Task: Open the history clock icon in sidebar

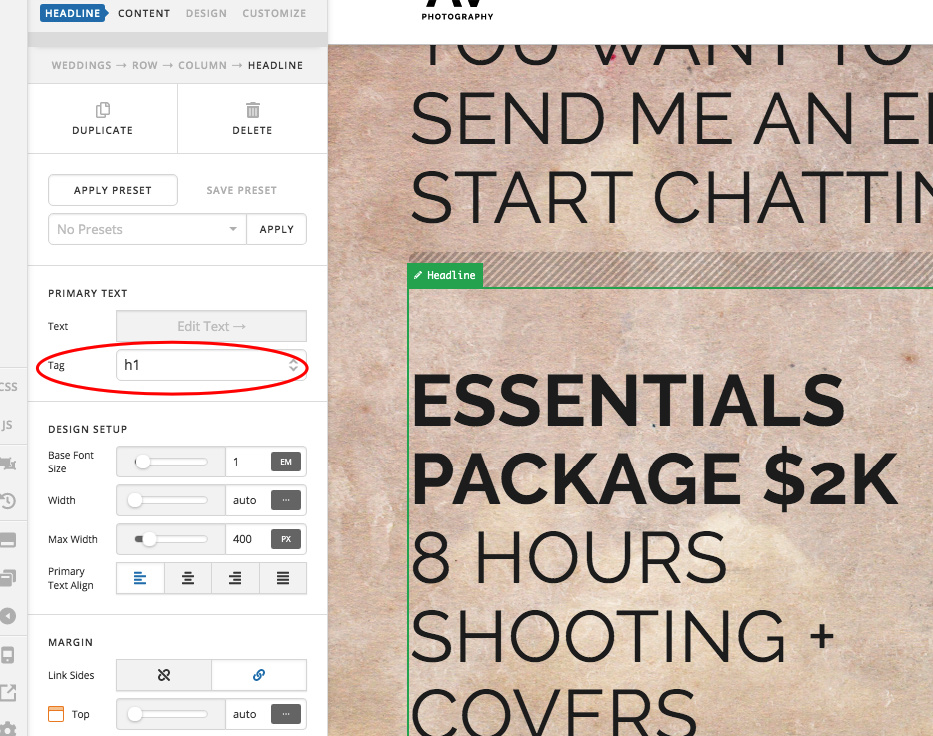Action: tap(9, 501)
